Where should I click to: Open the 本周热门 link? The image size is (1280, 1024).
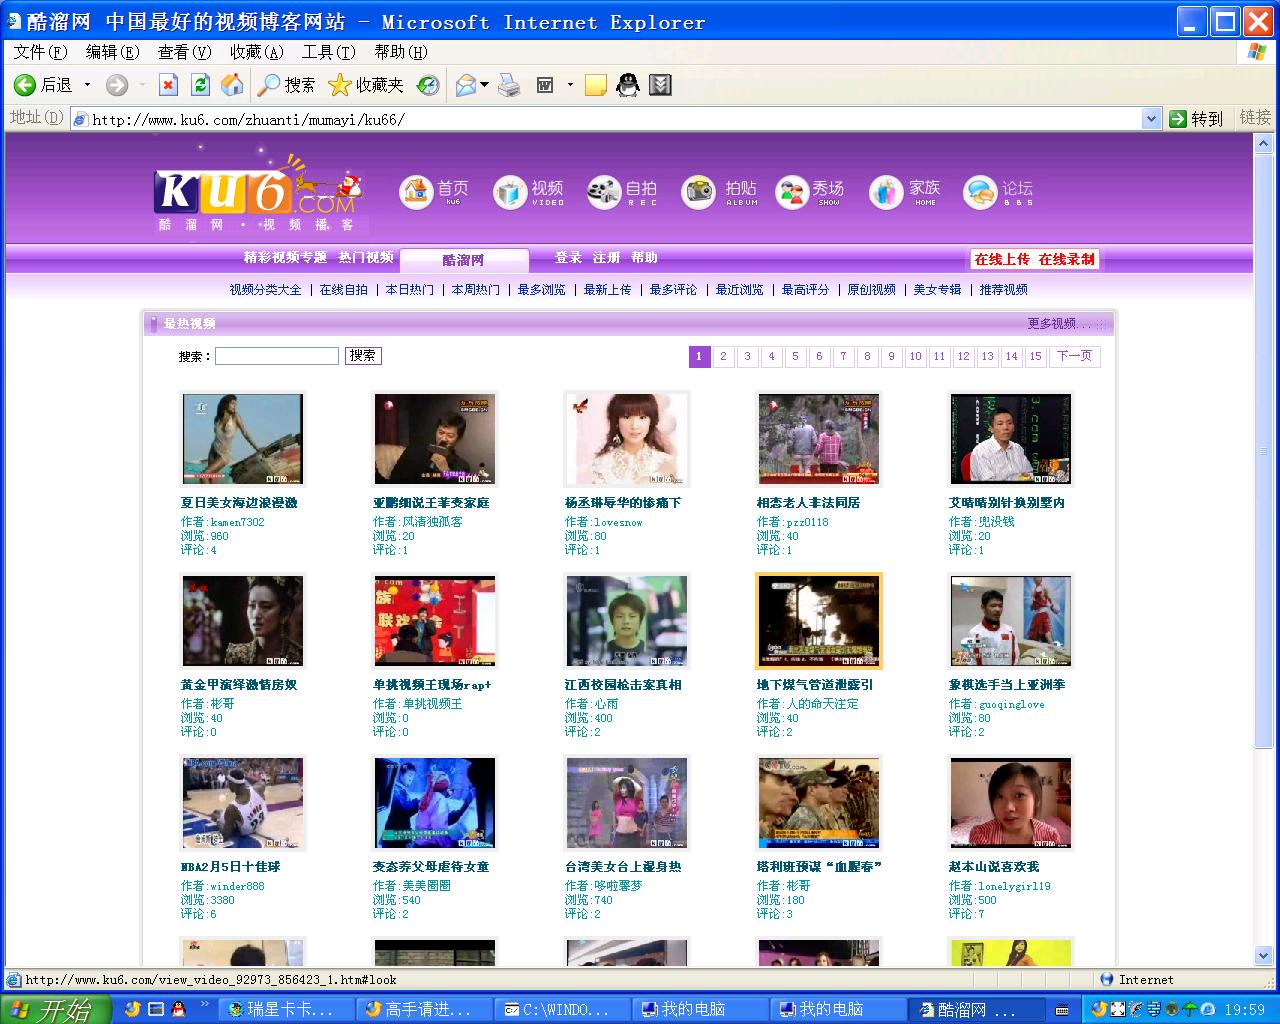[x=475, y=290]
